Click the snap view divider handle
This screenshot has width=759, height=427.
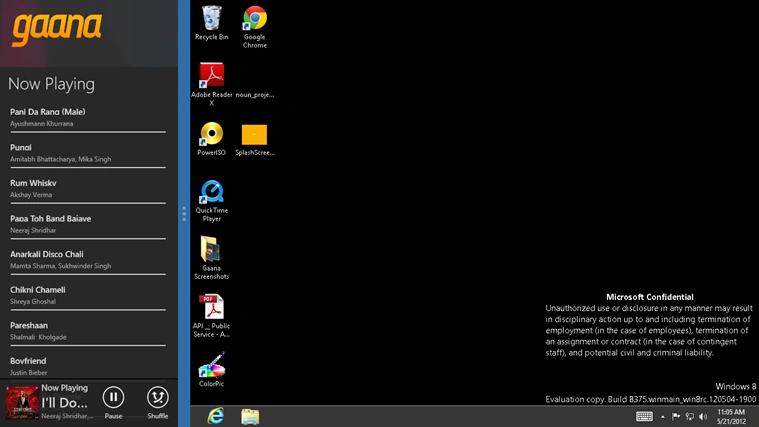click(184, 214)
